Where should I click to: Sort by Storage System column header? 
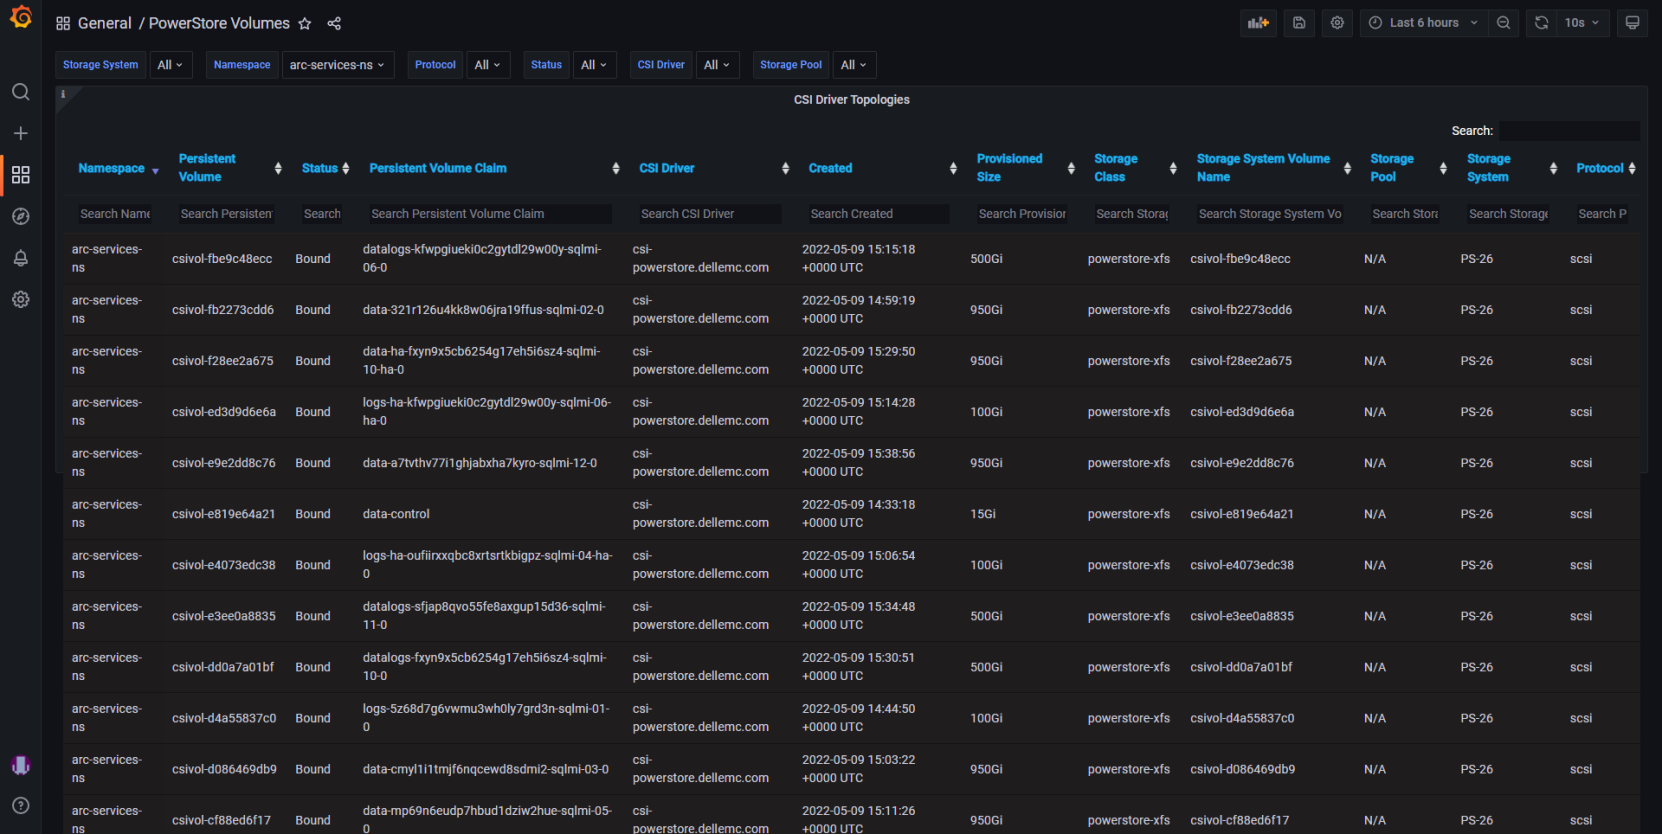tap(1488, 168)
